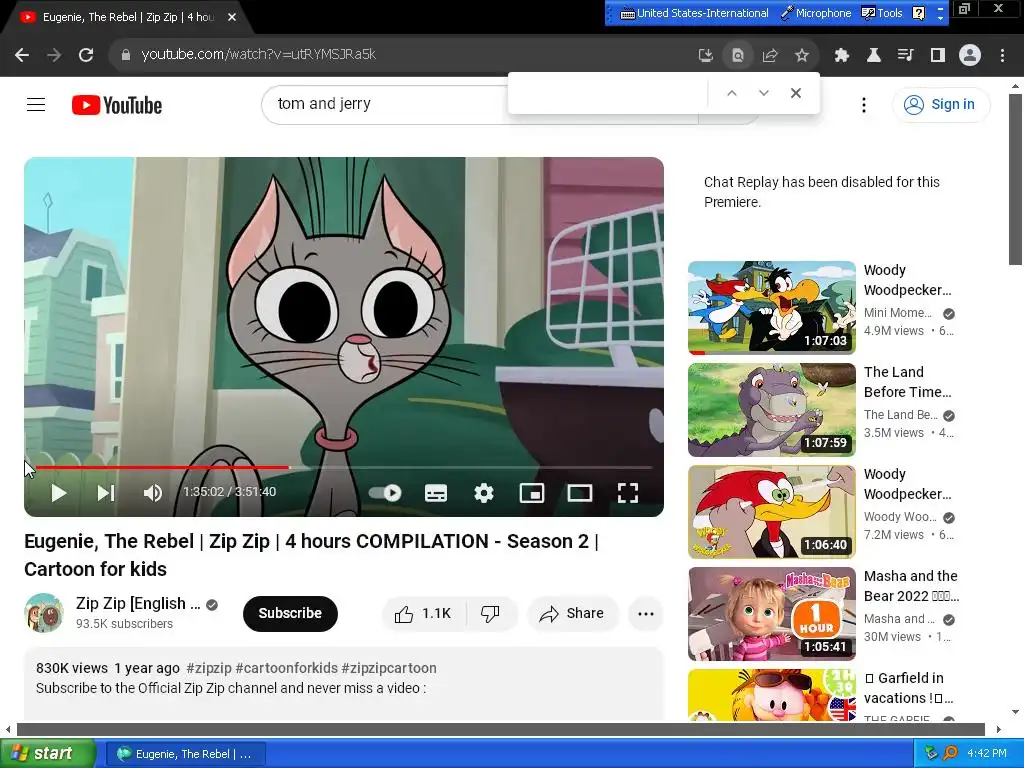Open Chrome Labs flask icon
Screen dimensions: 1024x768
(873, 56)
